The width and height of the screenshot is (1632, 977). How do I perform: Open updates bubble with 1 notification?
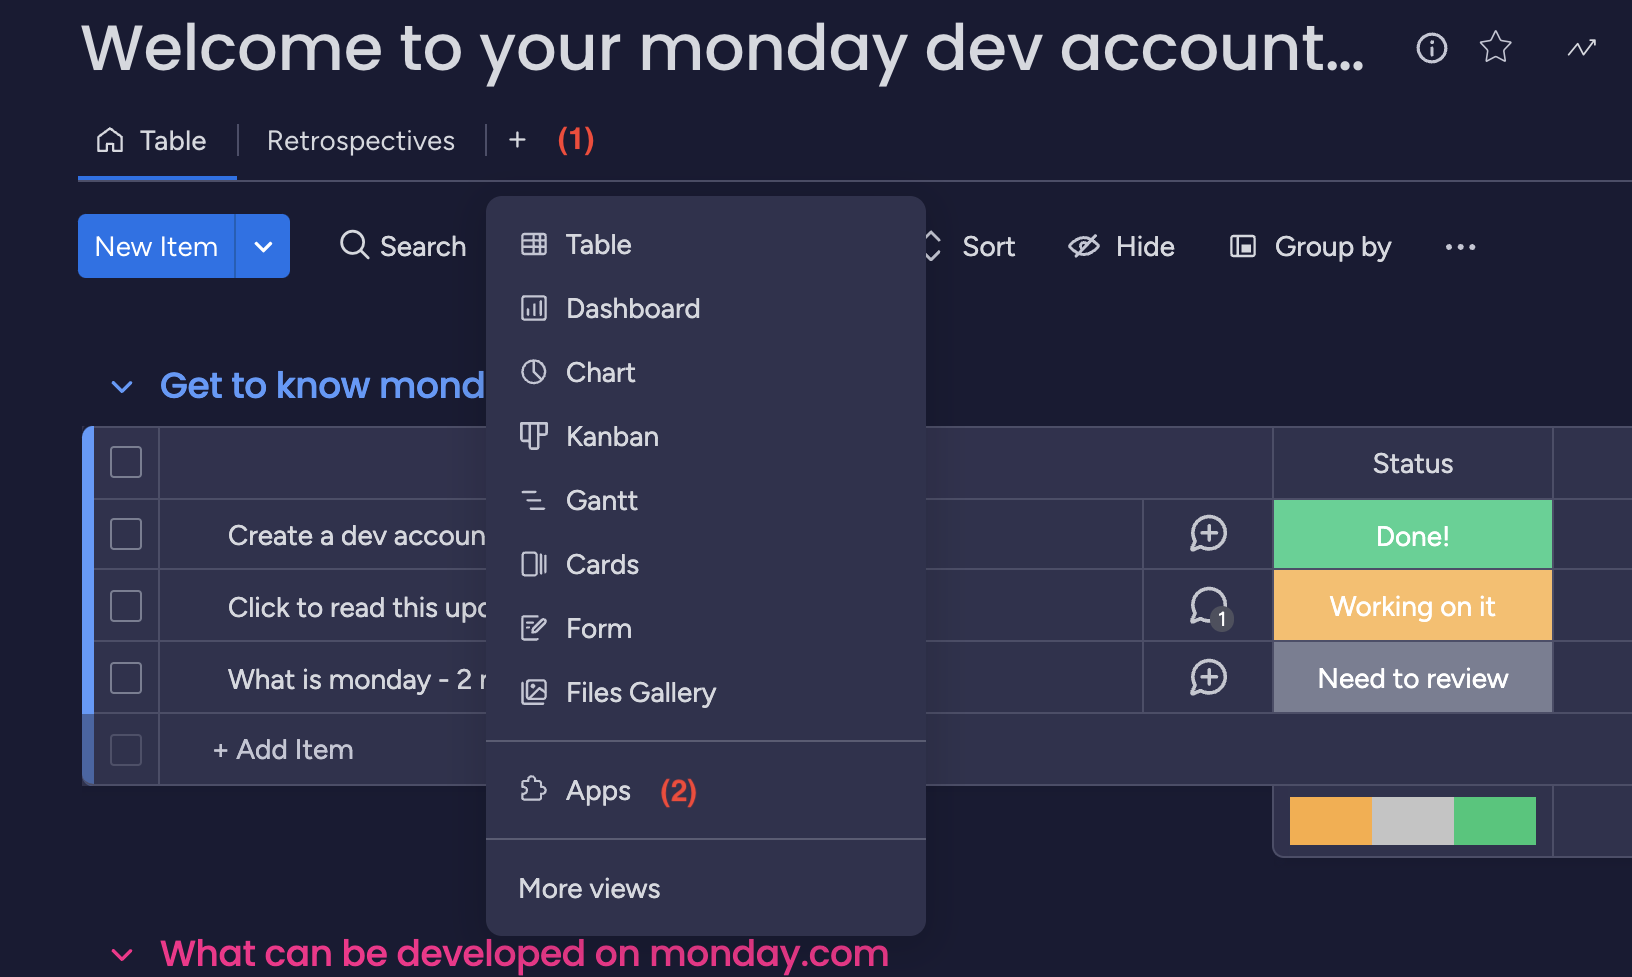click(x=1209, y=607)
